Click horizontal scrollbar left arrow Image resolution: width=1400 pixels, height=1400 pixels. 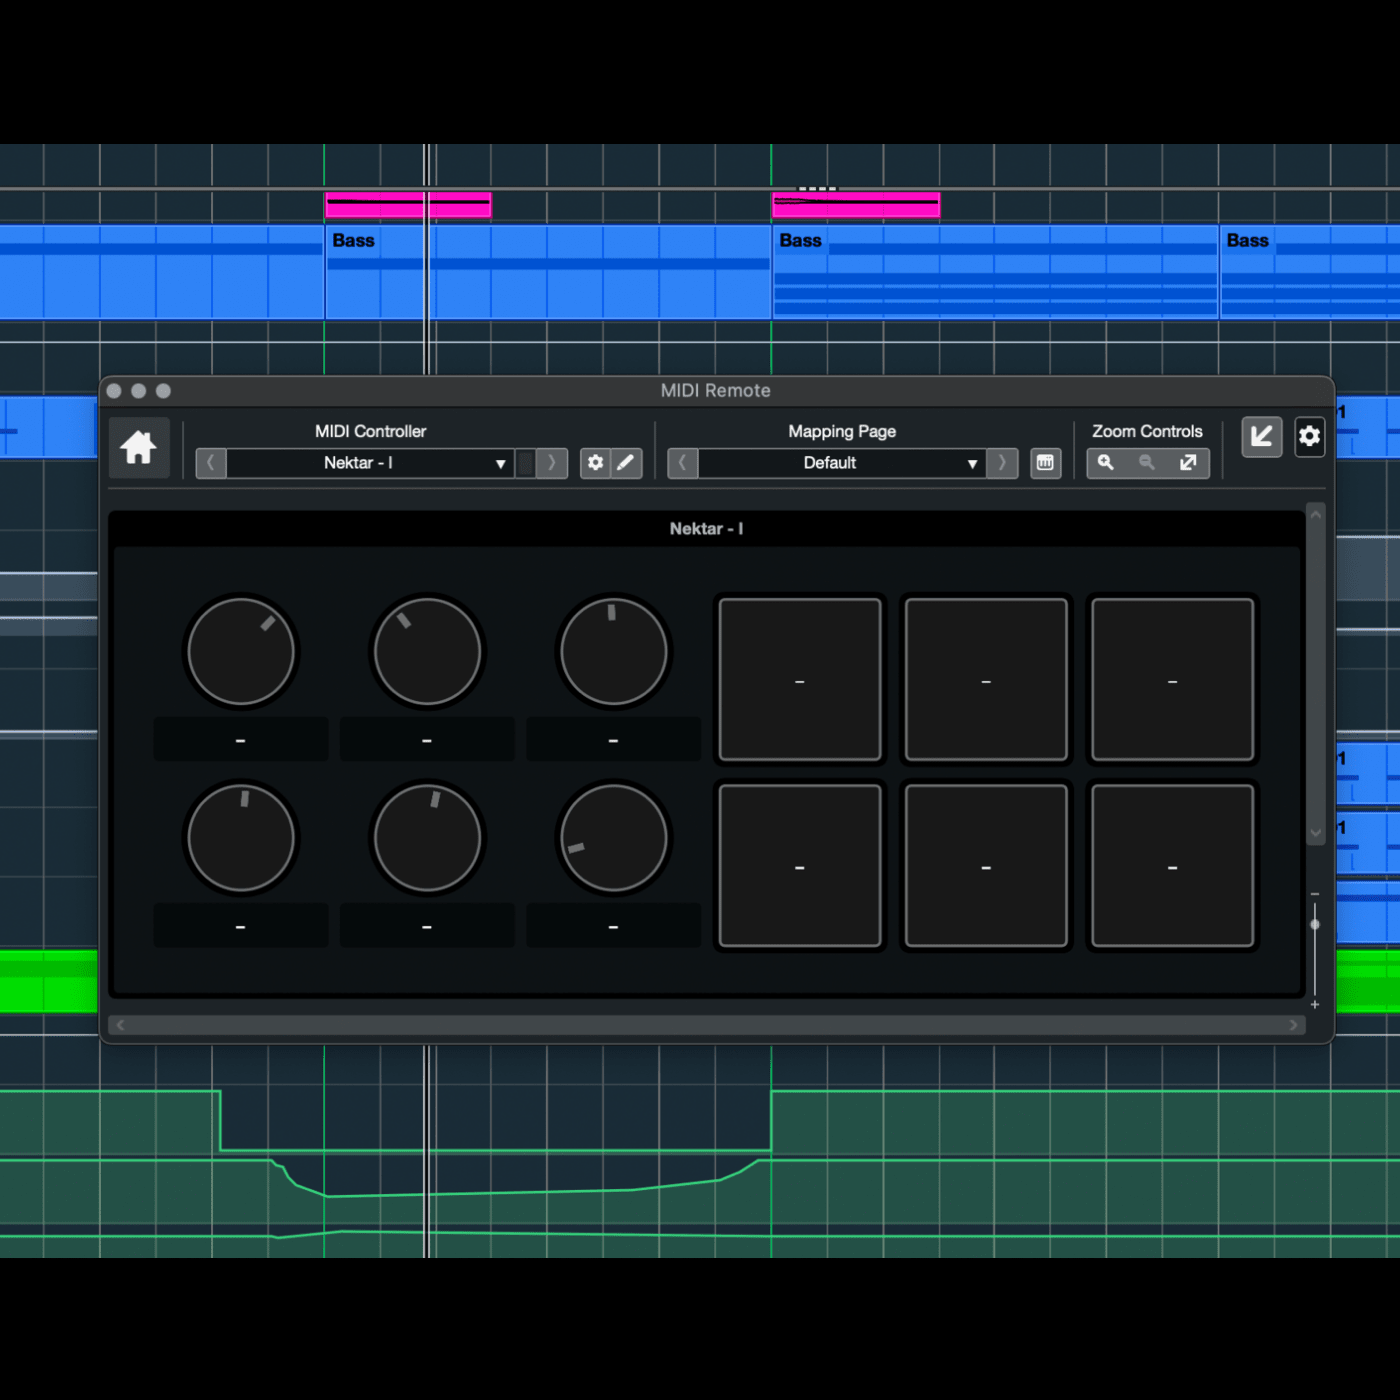click(121, 1025)
